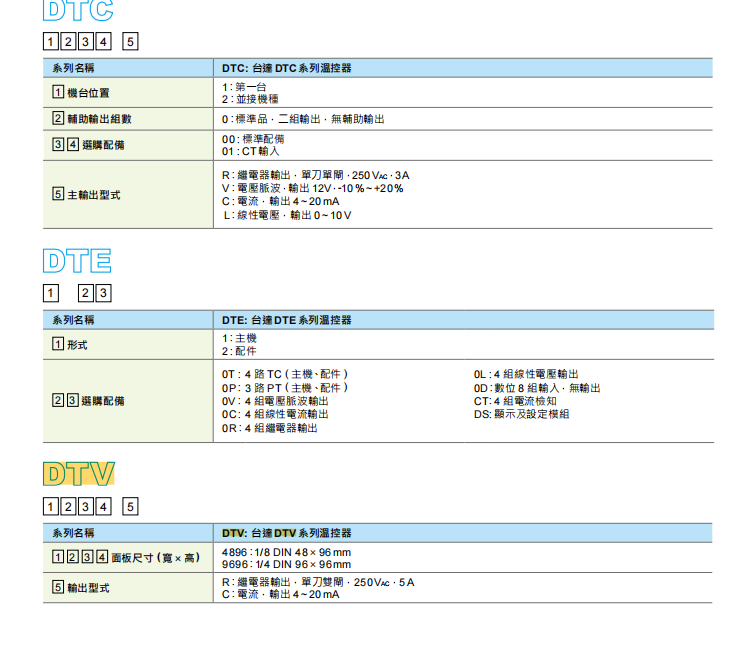The image size is (738, 651).
Task: Click the 'L: 線性電壓, 輸出 0~10V' line
Action: (287, 215)
